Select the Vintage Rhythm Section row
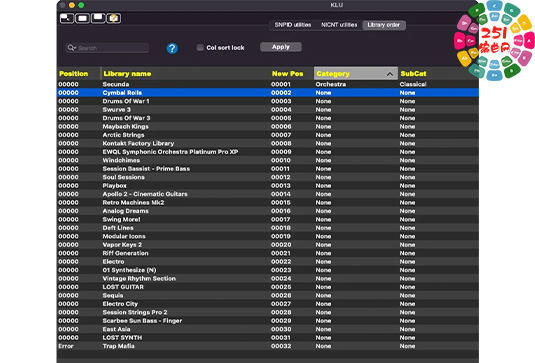Image resolution: width=535 pixels, height=363 pixels. tap(268, 278)
